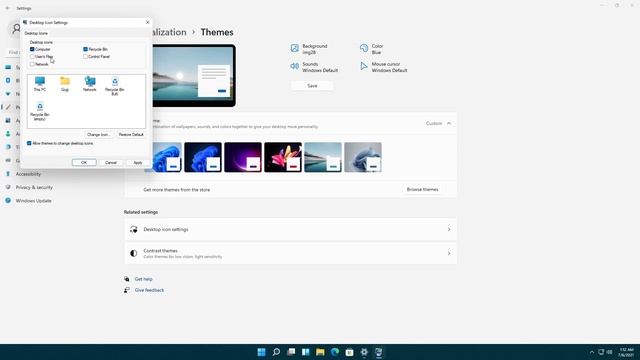Viewport: 640px width, 360px height.
Task: Enable the Computer desktop icon checkbox
Action: point(32,49)
